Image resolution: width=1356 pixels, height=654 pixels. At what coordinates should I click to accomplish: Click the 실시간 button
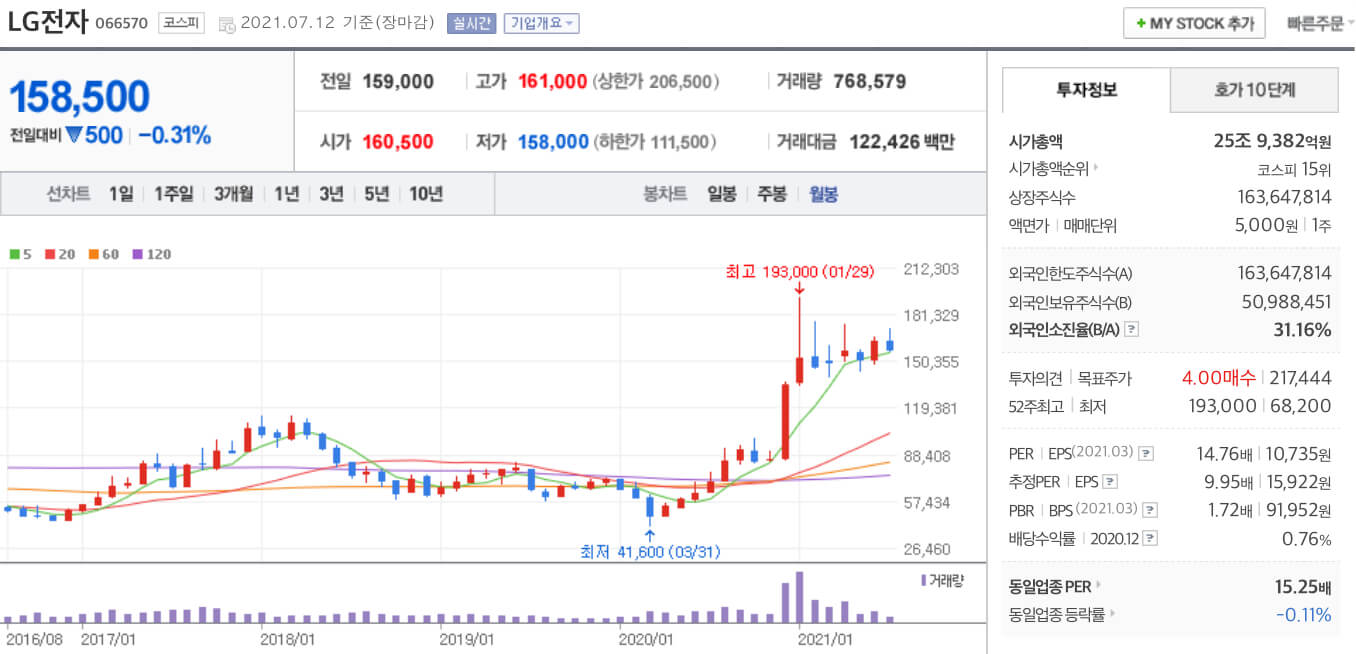coord(471,23)
